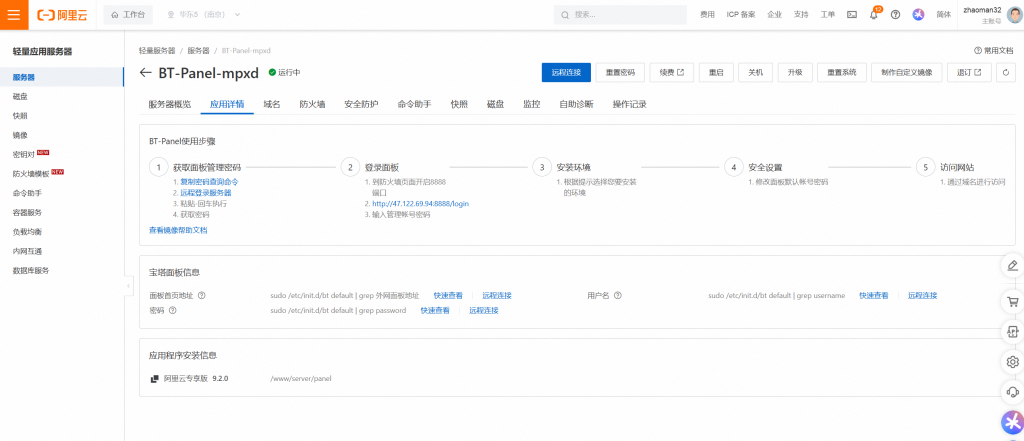Open the Cloud Shell terminal icon
Viewport: 1024px width, 441px height.
point(852,14)
